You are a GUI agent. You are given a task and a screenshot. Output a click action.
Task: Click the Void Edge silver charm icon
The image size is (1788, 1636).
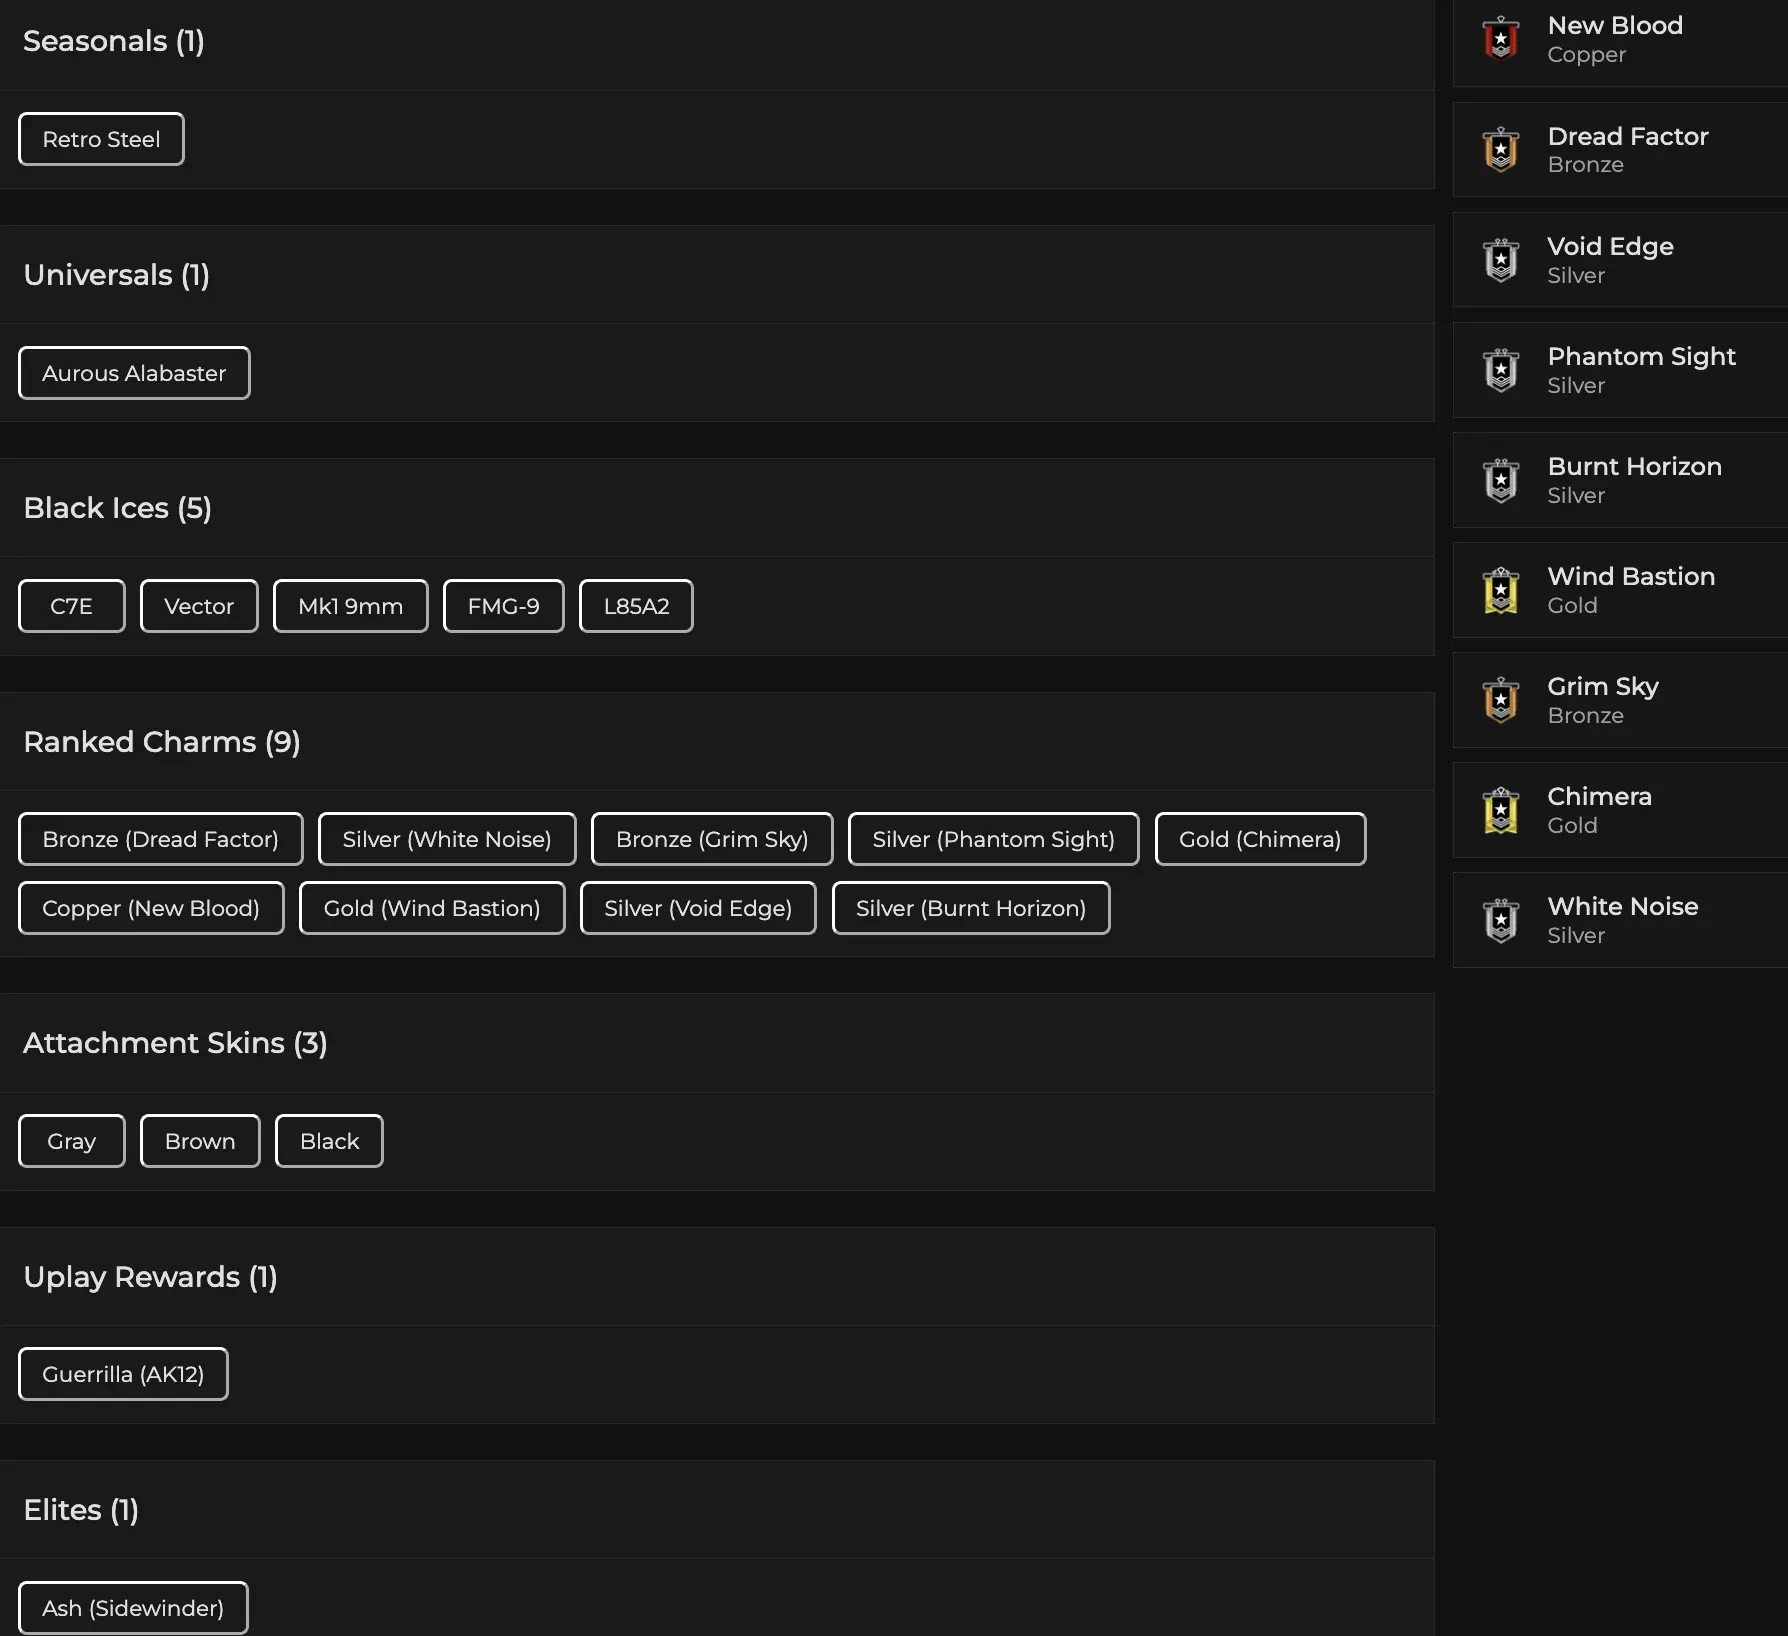click(x=1501, y=260)
